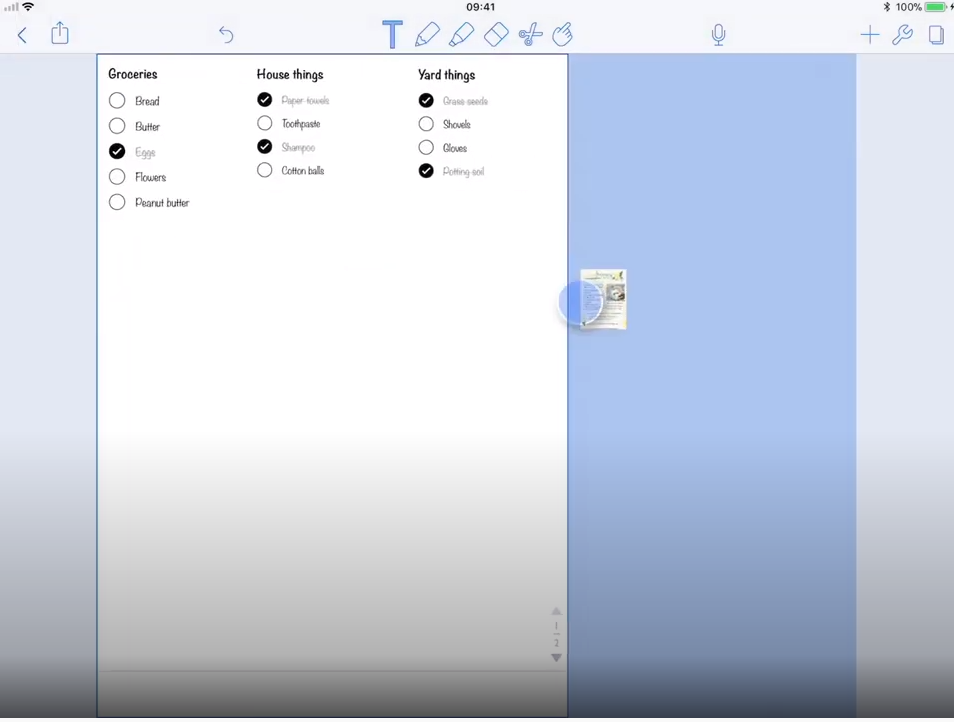Click the Bread item text
Viewport: 954px width, 722px height.
click(147, 101)
